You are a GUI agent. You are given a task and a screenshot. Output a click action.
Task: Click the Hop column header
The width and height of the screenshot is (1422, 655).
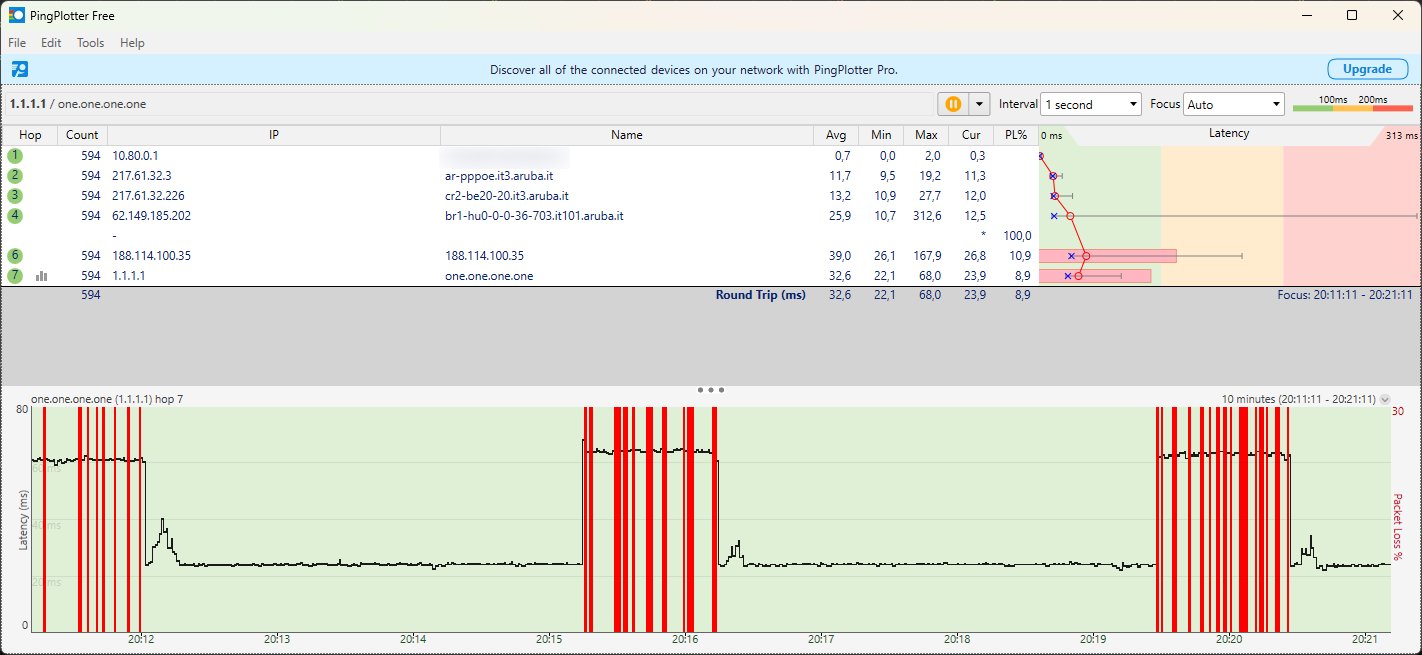pos(30,135)
